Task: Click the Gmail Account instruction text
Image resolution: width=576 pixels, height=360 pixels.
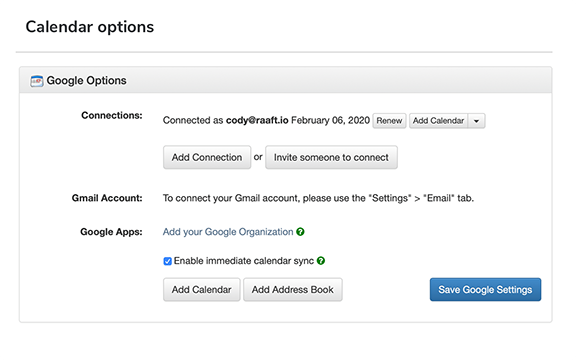Action: pos(318,198)
